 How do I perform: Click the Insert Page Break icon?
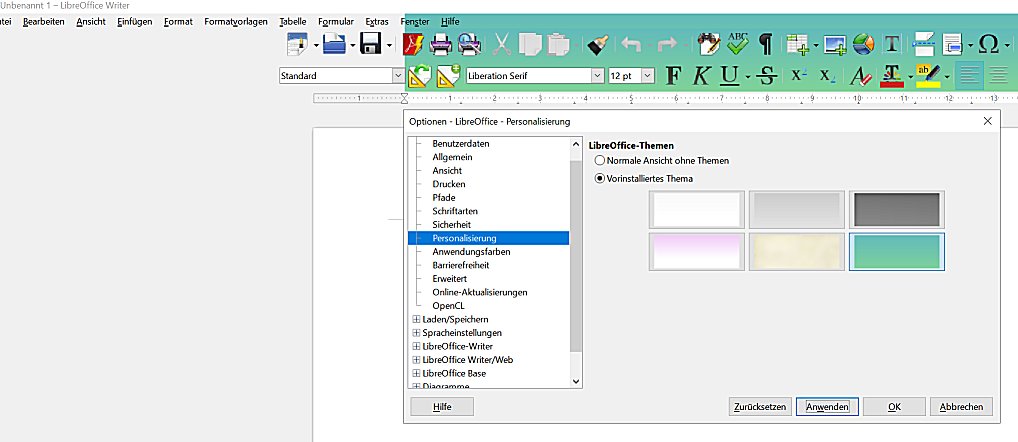pos(923,44)
